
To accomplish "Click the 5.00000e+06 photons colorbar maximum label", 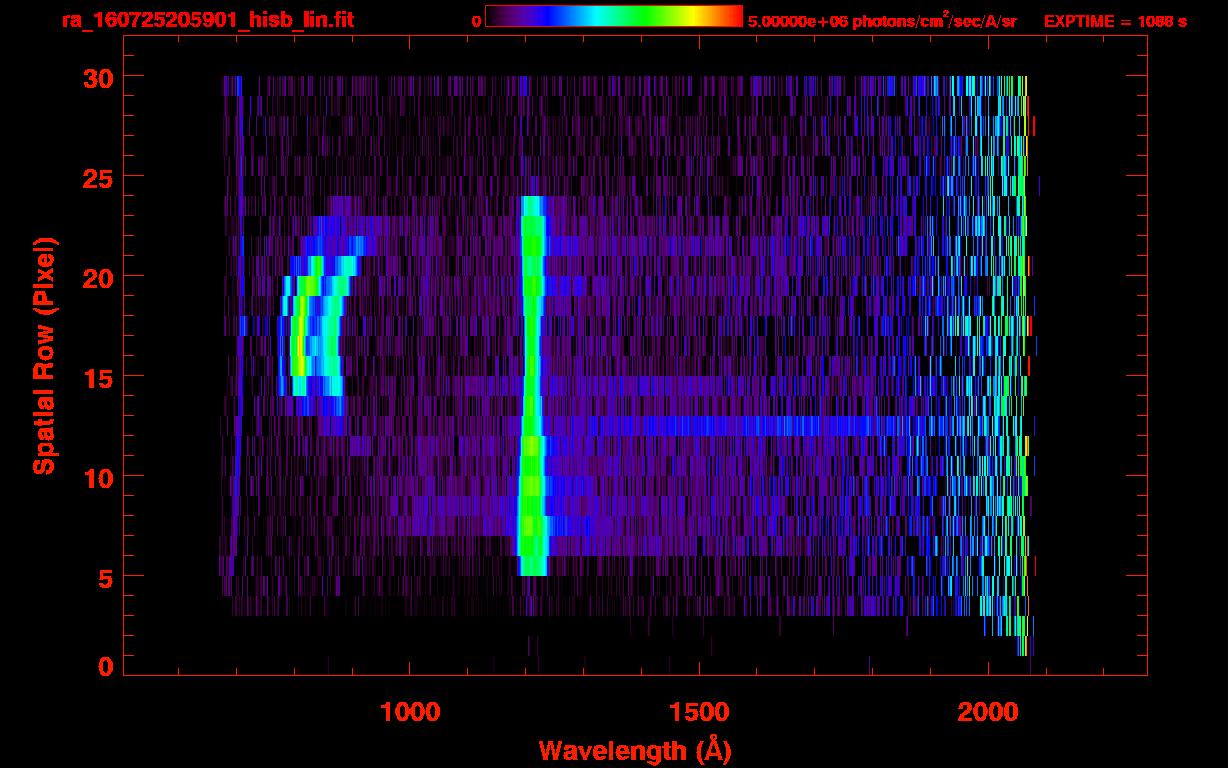I will 882,21.
